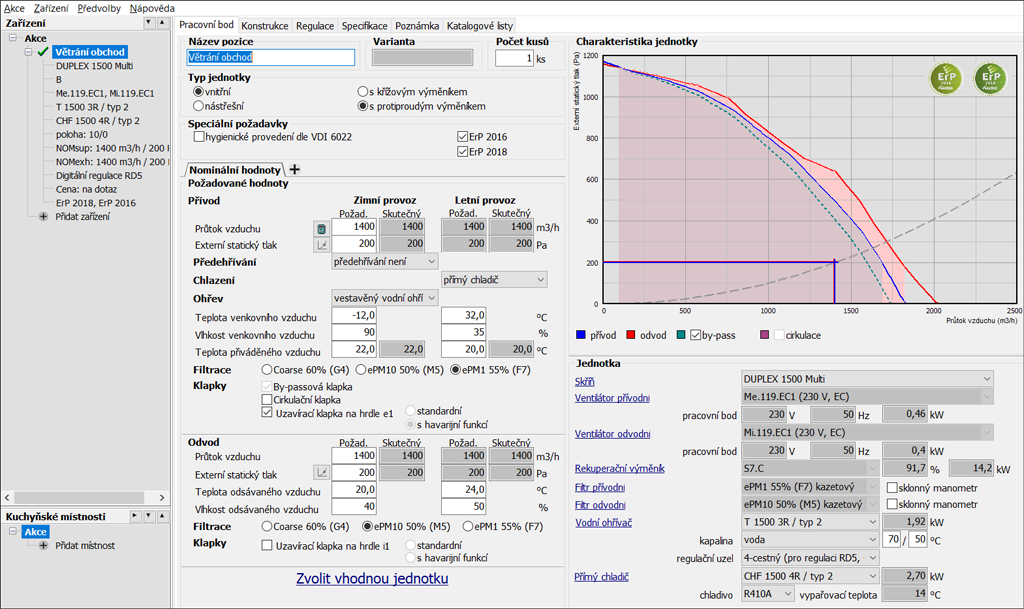Open the Přímý chladič CHF 1500 4R dropdown
This screenshot has width=1024, height=609.
click(x=810, y=576)
